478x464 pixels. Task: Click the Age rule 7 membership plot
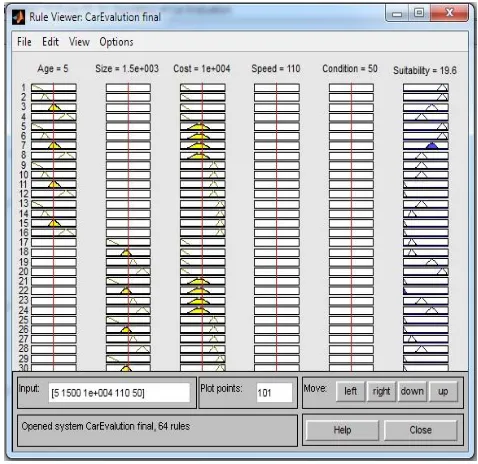click(54, 146)
